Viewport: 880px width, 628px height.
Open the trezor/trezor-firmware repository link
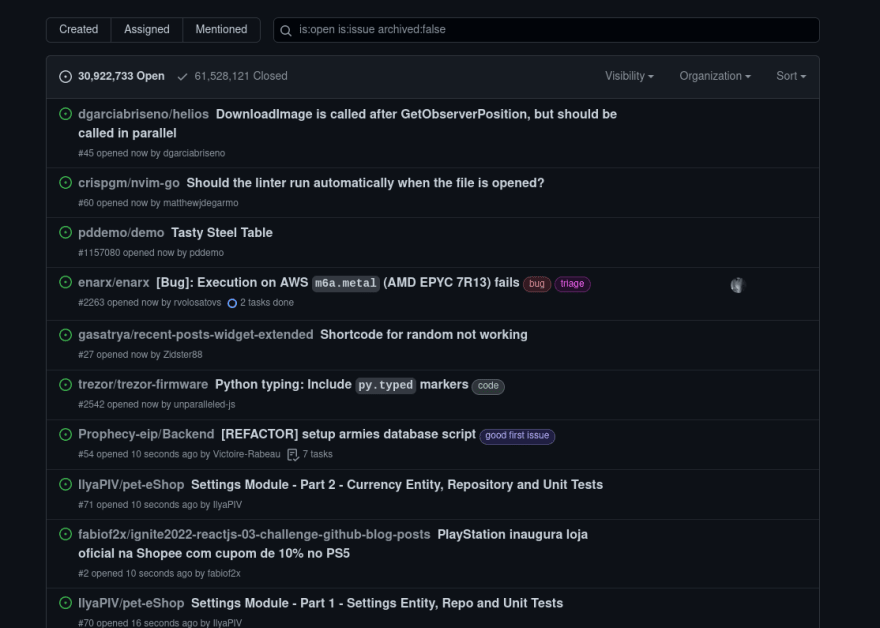point(143,384)
